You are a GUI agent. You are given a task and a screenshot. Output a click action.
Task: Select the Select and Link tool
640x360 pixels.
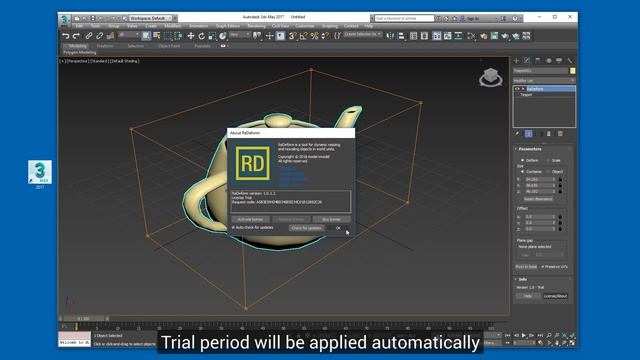tap(89, 36)
